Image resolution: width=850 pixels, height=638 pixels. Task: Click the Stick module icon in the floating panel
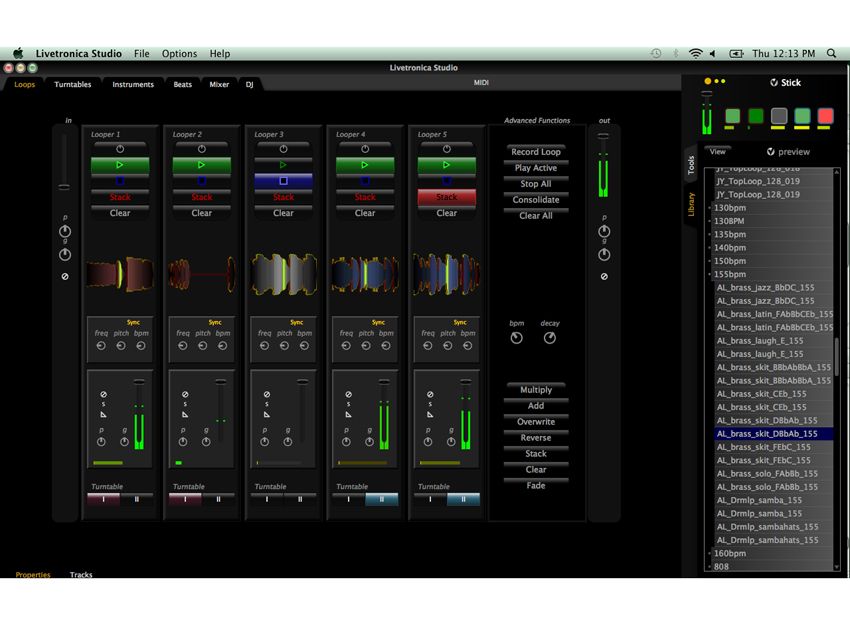tap(774, 82)
